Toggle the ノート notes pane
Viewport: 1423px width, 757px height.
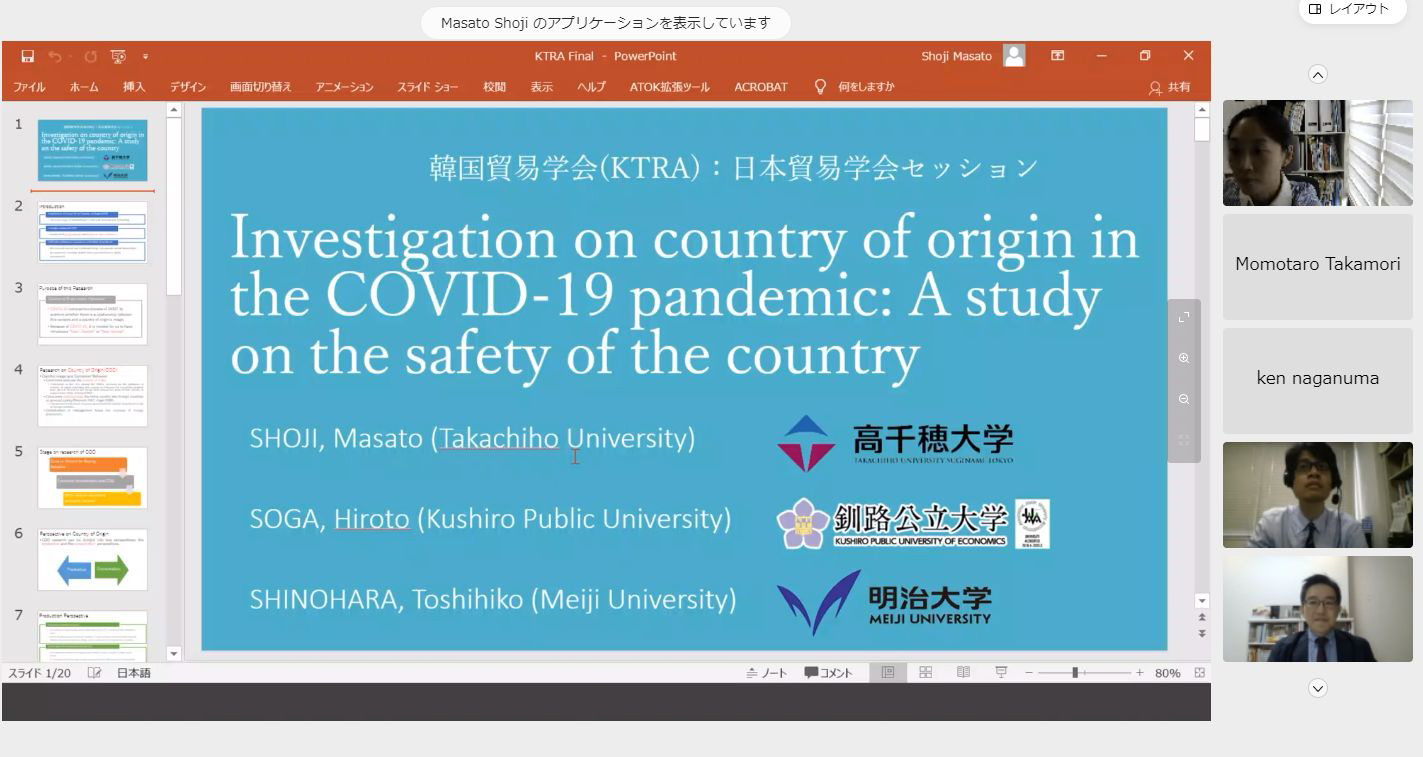(x=767, y=673)
